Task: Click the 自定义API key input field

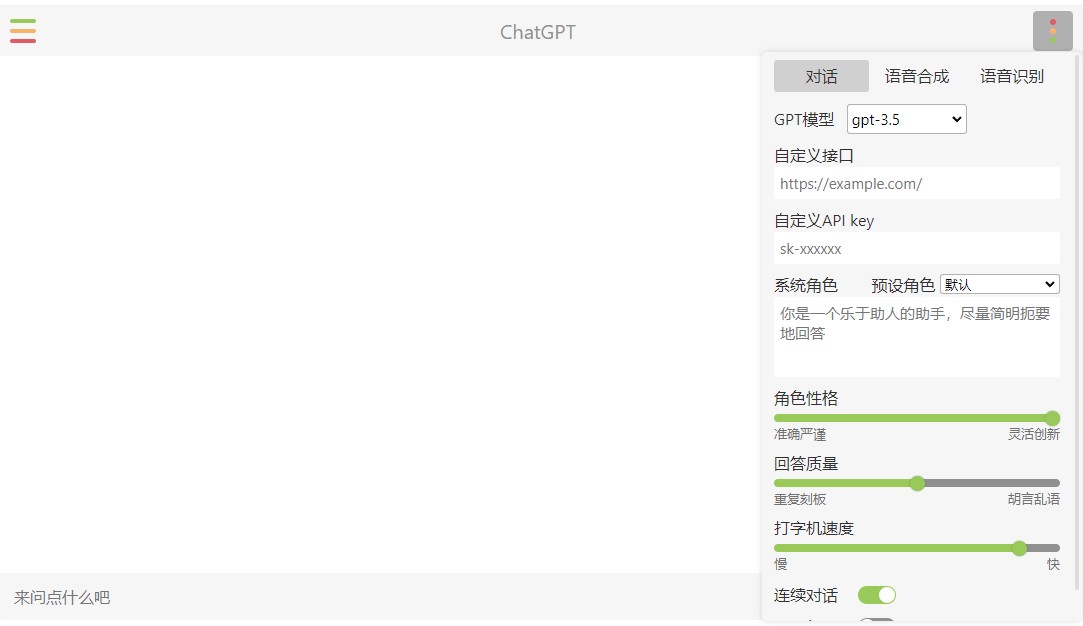Action: pyautogui.click(x=916, y=248)
